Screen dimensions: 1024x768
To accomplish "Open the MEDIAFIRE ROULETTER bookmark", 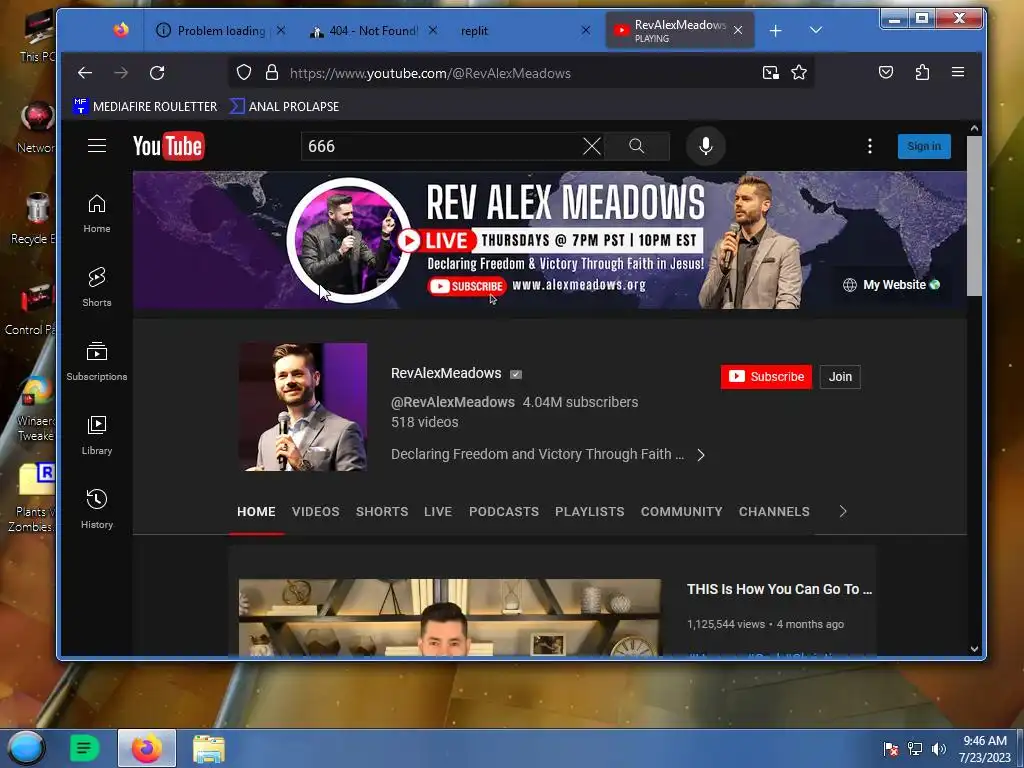I will click(145, 106).
